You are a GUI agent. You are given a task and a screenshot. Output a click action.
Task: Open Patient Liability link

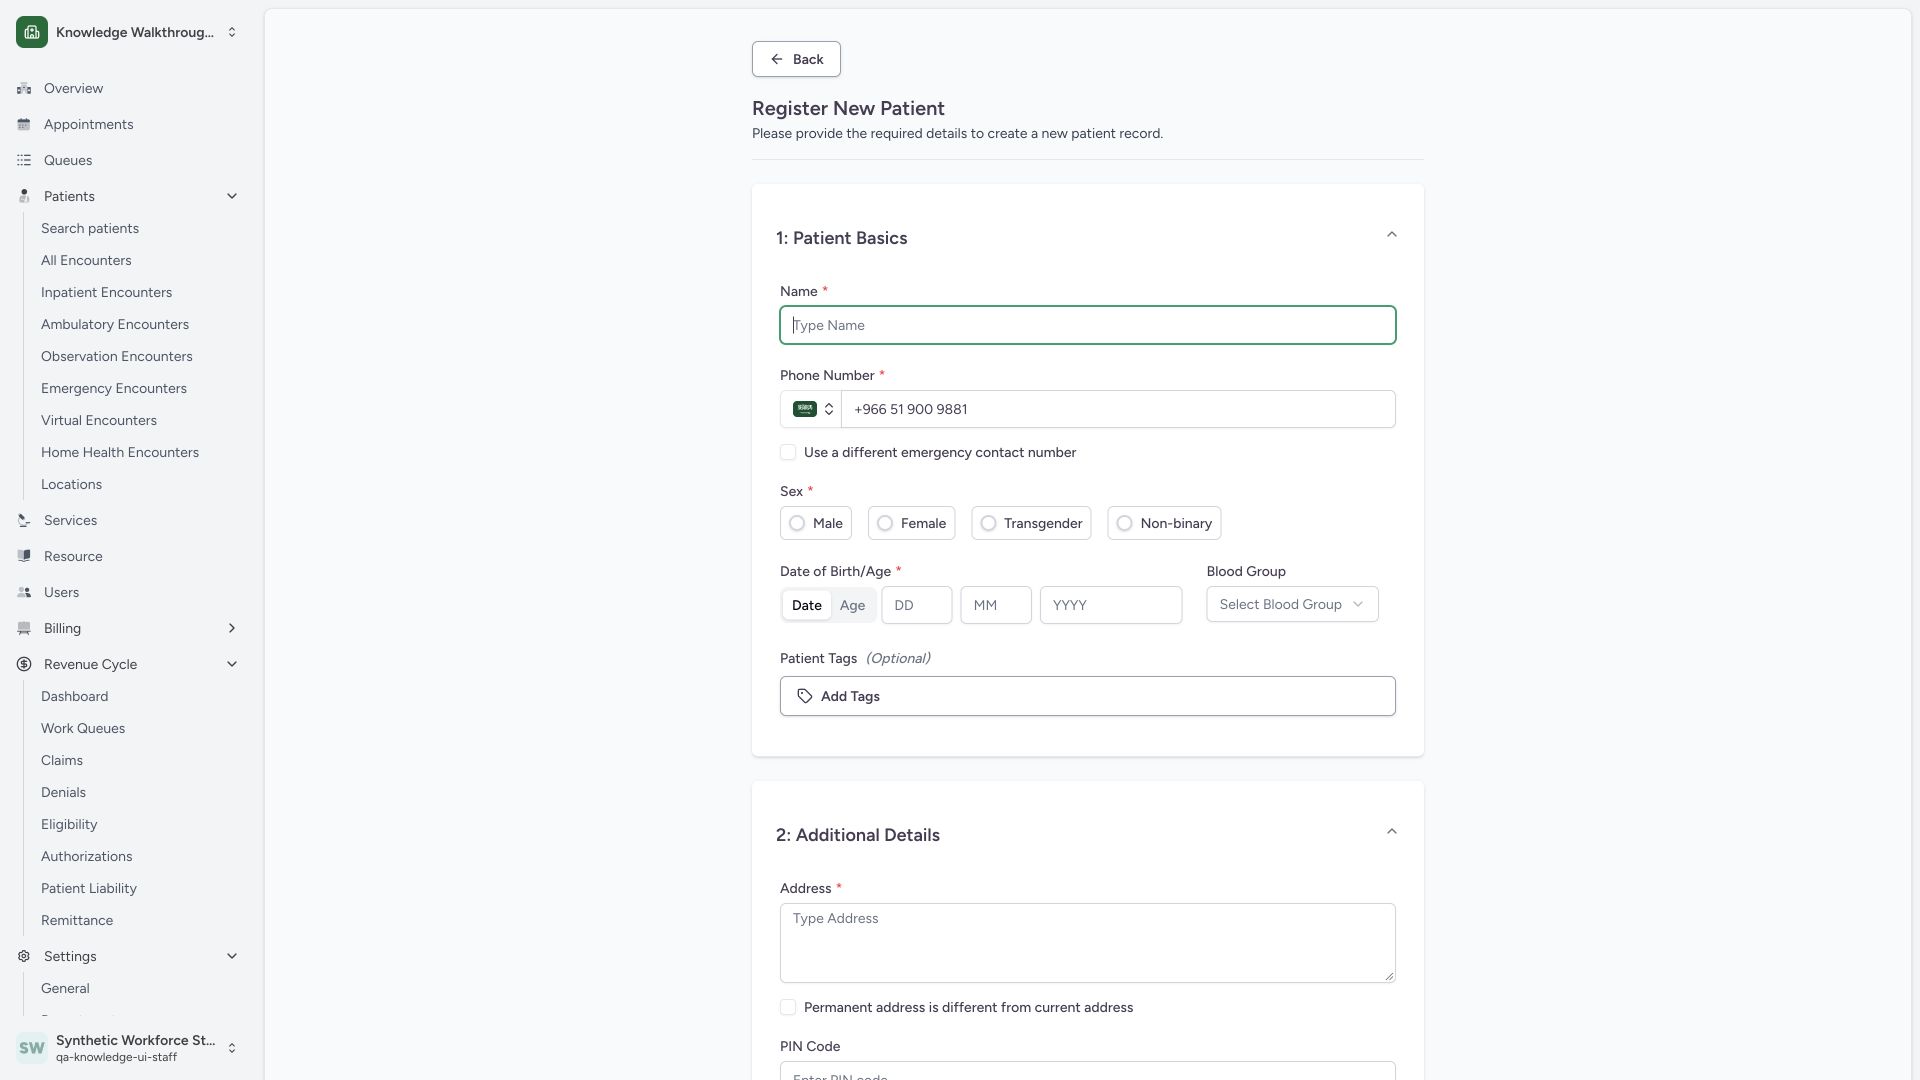tap(89, 888)
